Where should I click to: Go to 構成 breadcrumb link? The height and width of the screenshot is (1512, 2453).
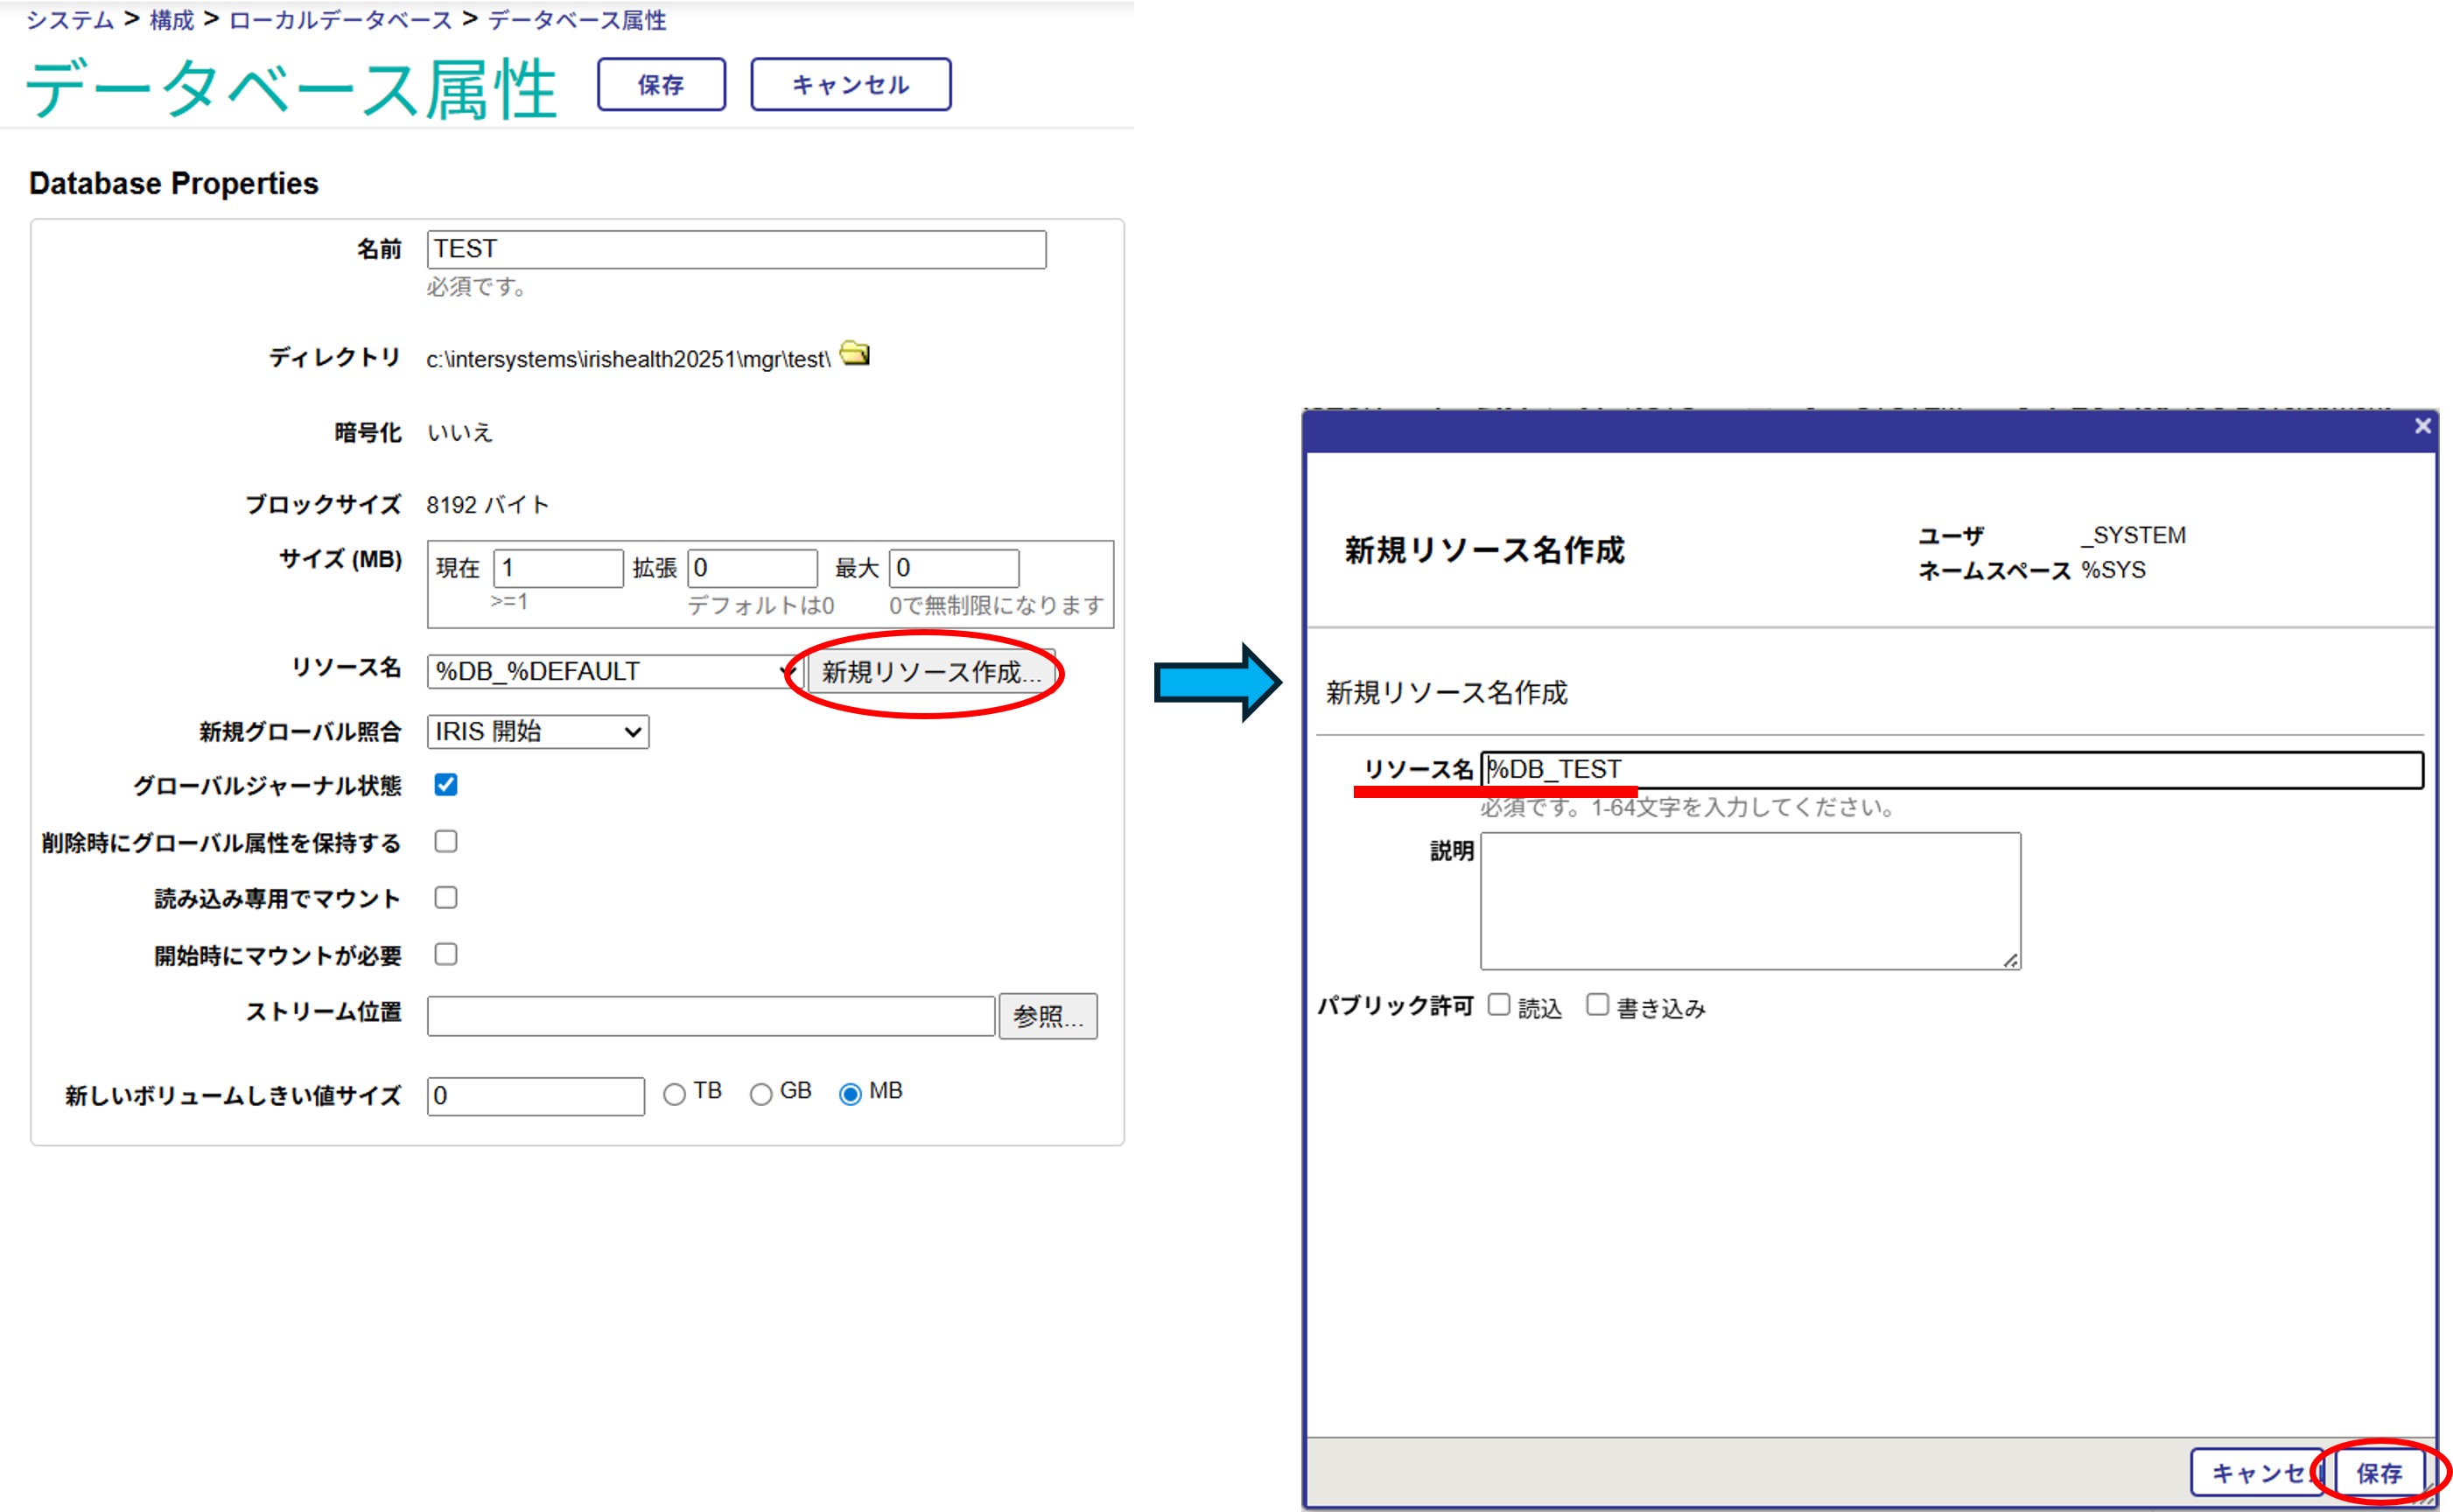pyautogui.click(x=171, y=20)
